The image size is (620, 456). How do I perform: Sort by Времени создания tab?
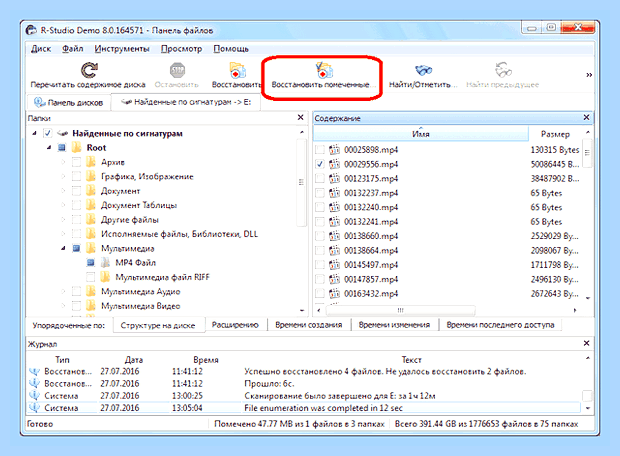(308, 325)
